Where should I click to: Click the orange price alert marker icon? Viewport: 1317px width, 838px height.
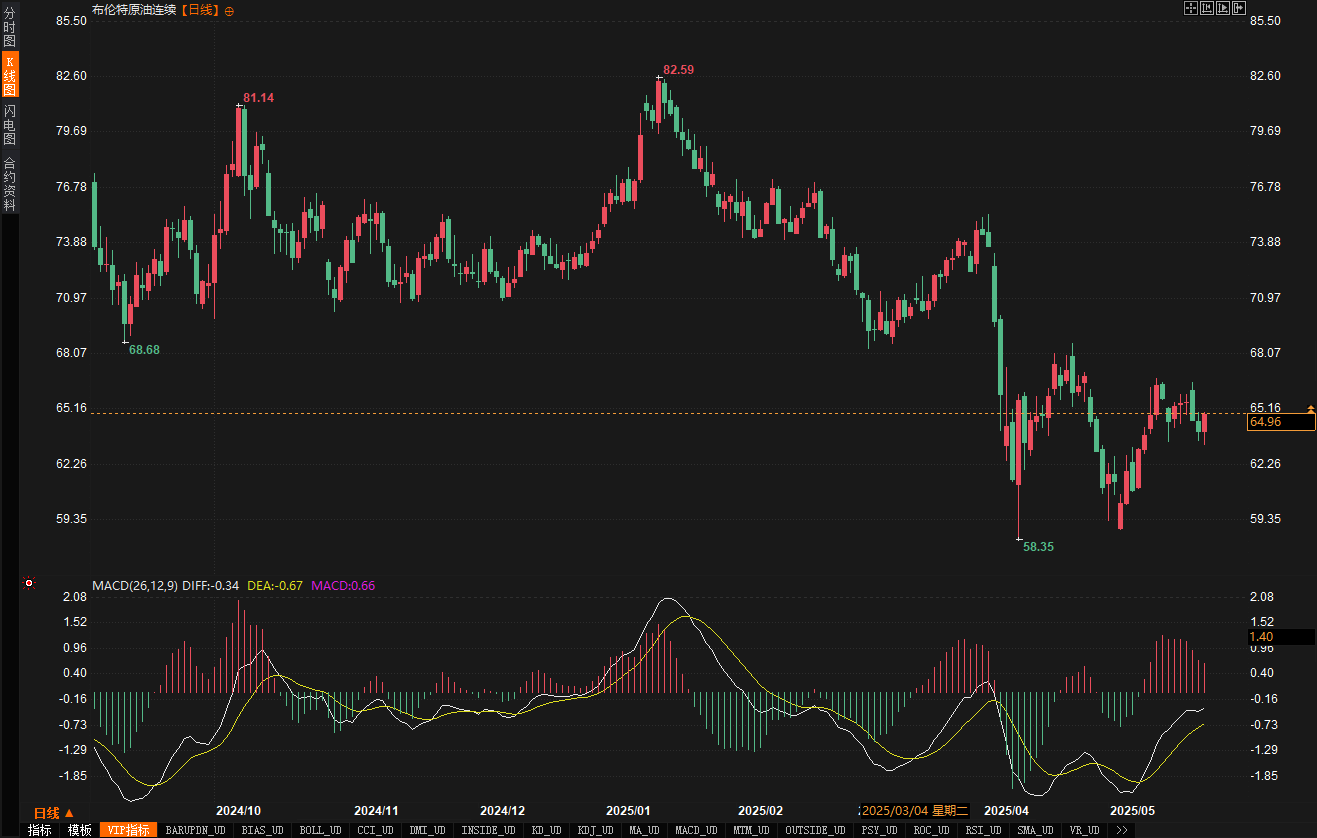tap(1310, 409)
